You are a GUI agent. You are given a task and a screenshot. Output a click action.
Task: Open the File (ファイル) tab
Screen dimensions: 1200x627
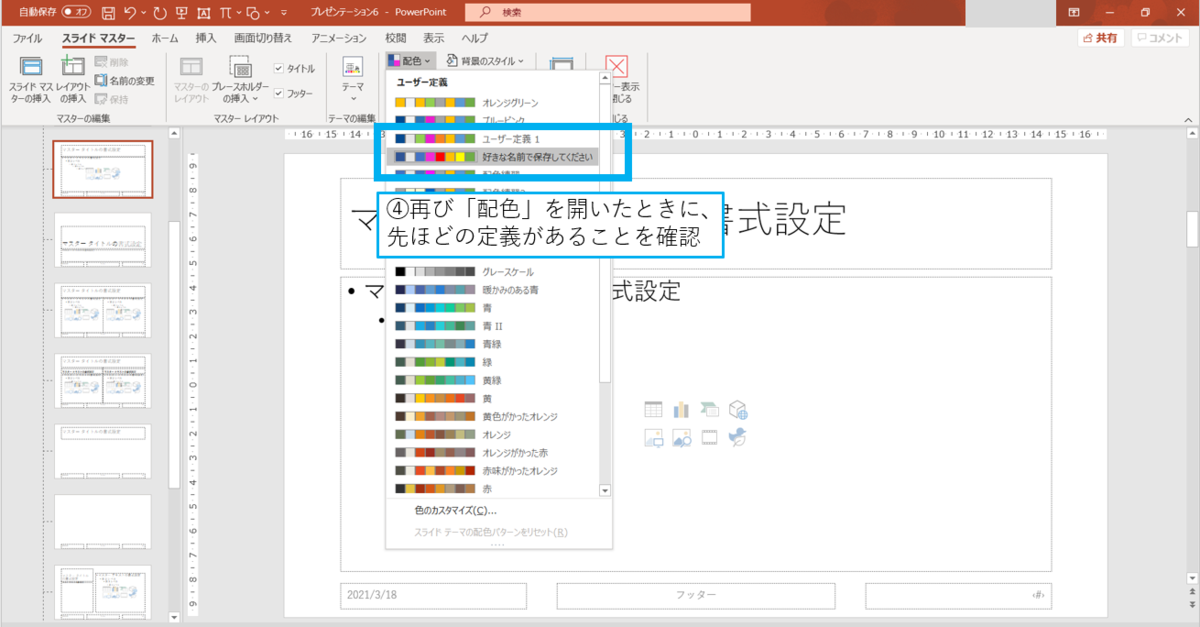pyautogui.click(x=27, y=38)
